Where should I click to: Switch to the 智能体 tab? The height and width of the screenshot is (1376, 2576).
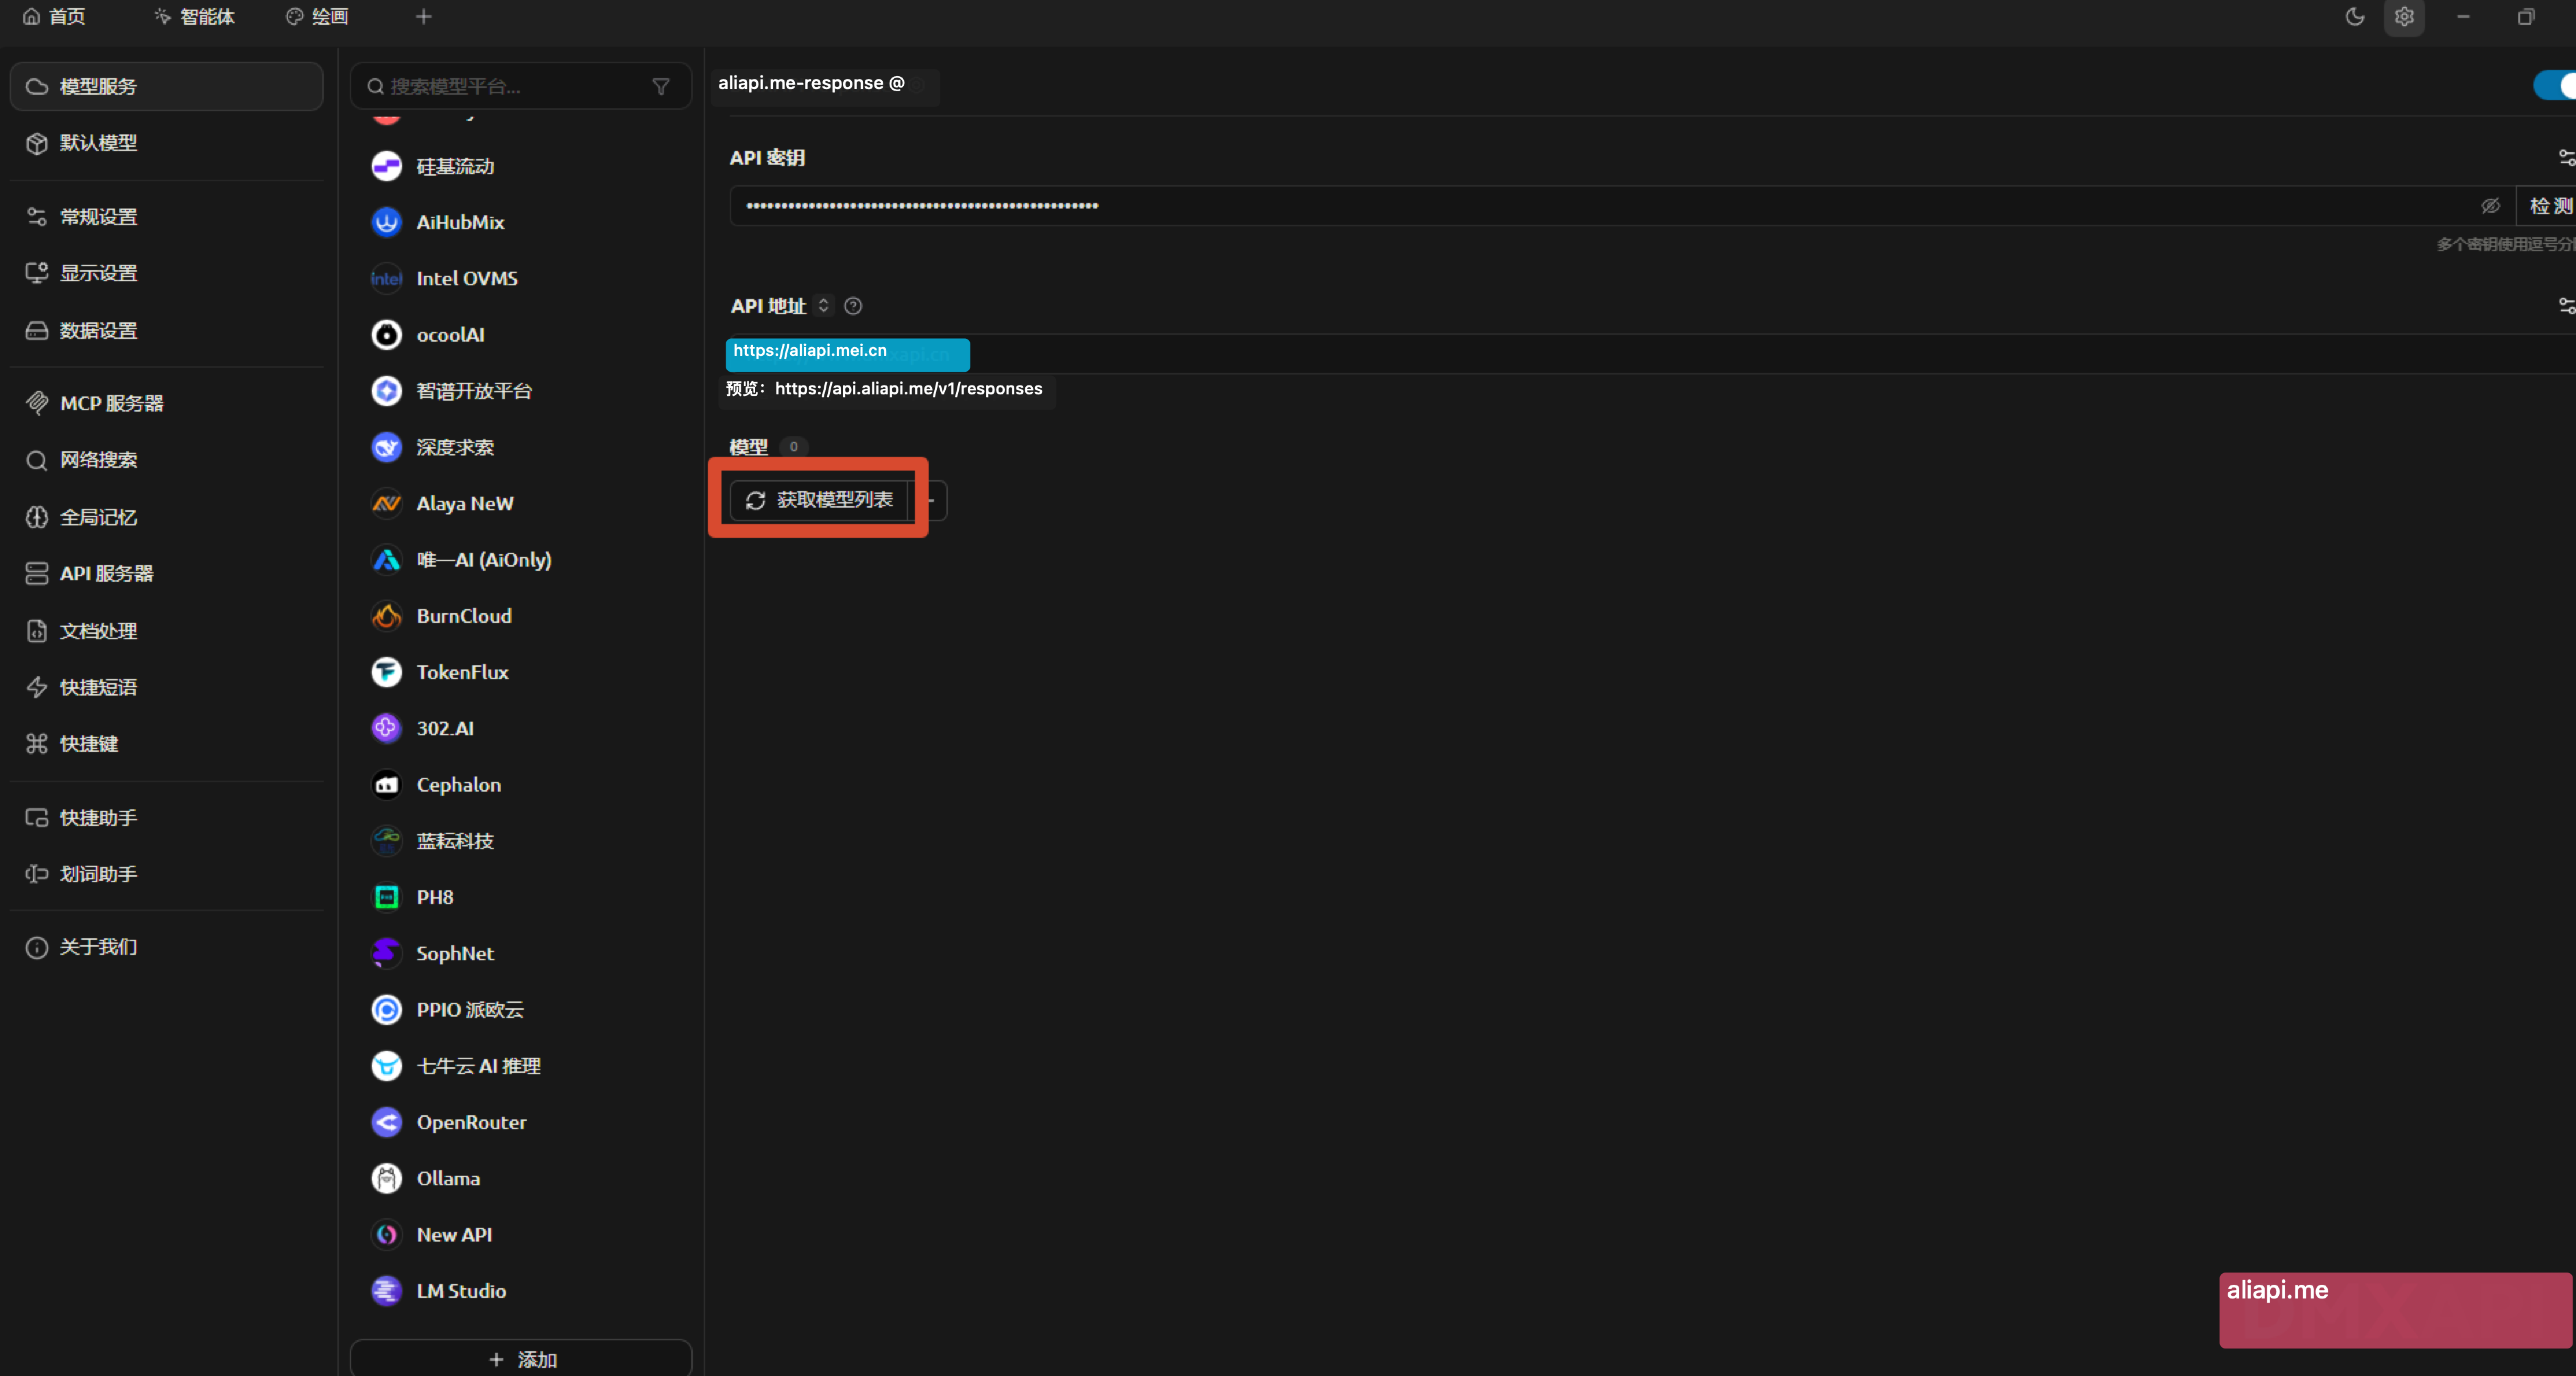pos(195,17)
